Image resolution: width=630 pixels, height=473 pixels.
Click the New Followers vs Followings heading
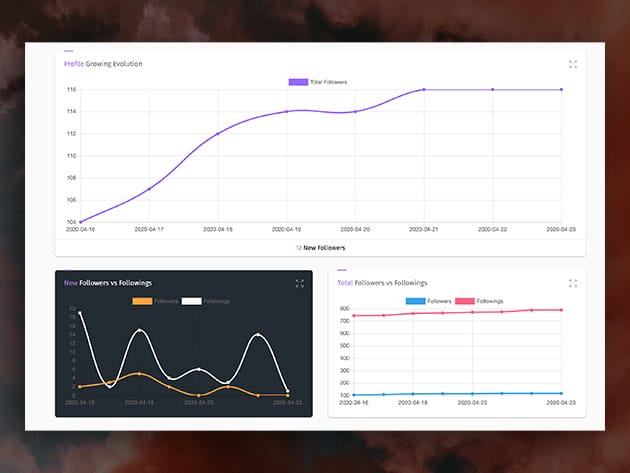coord(108,283)
